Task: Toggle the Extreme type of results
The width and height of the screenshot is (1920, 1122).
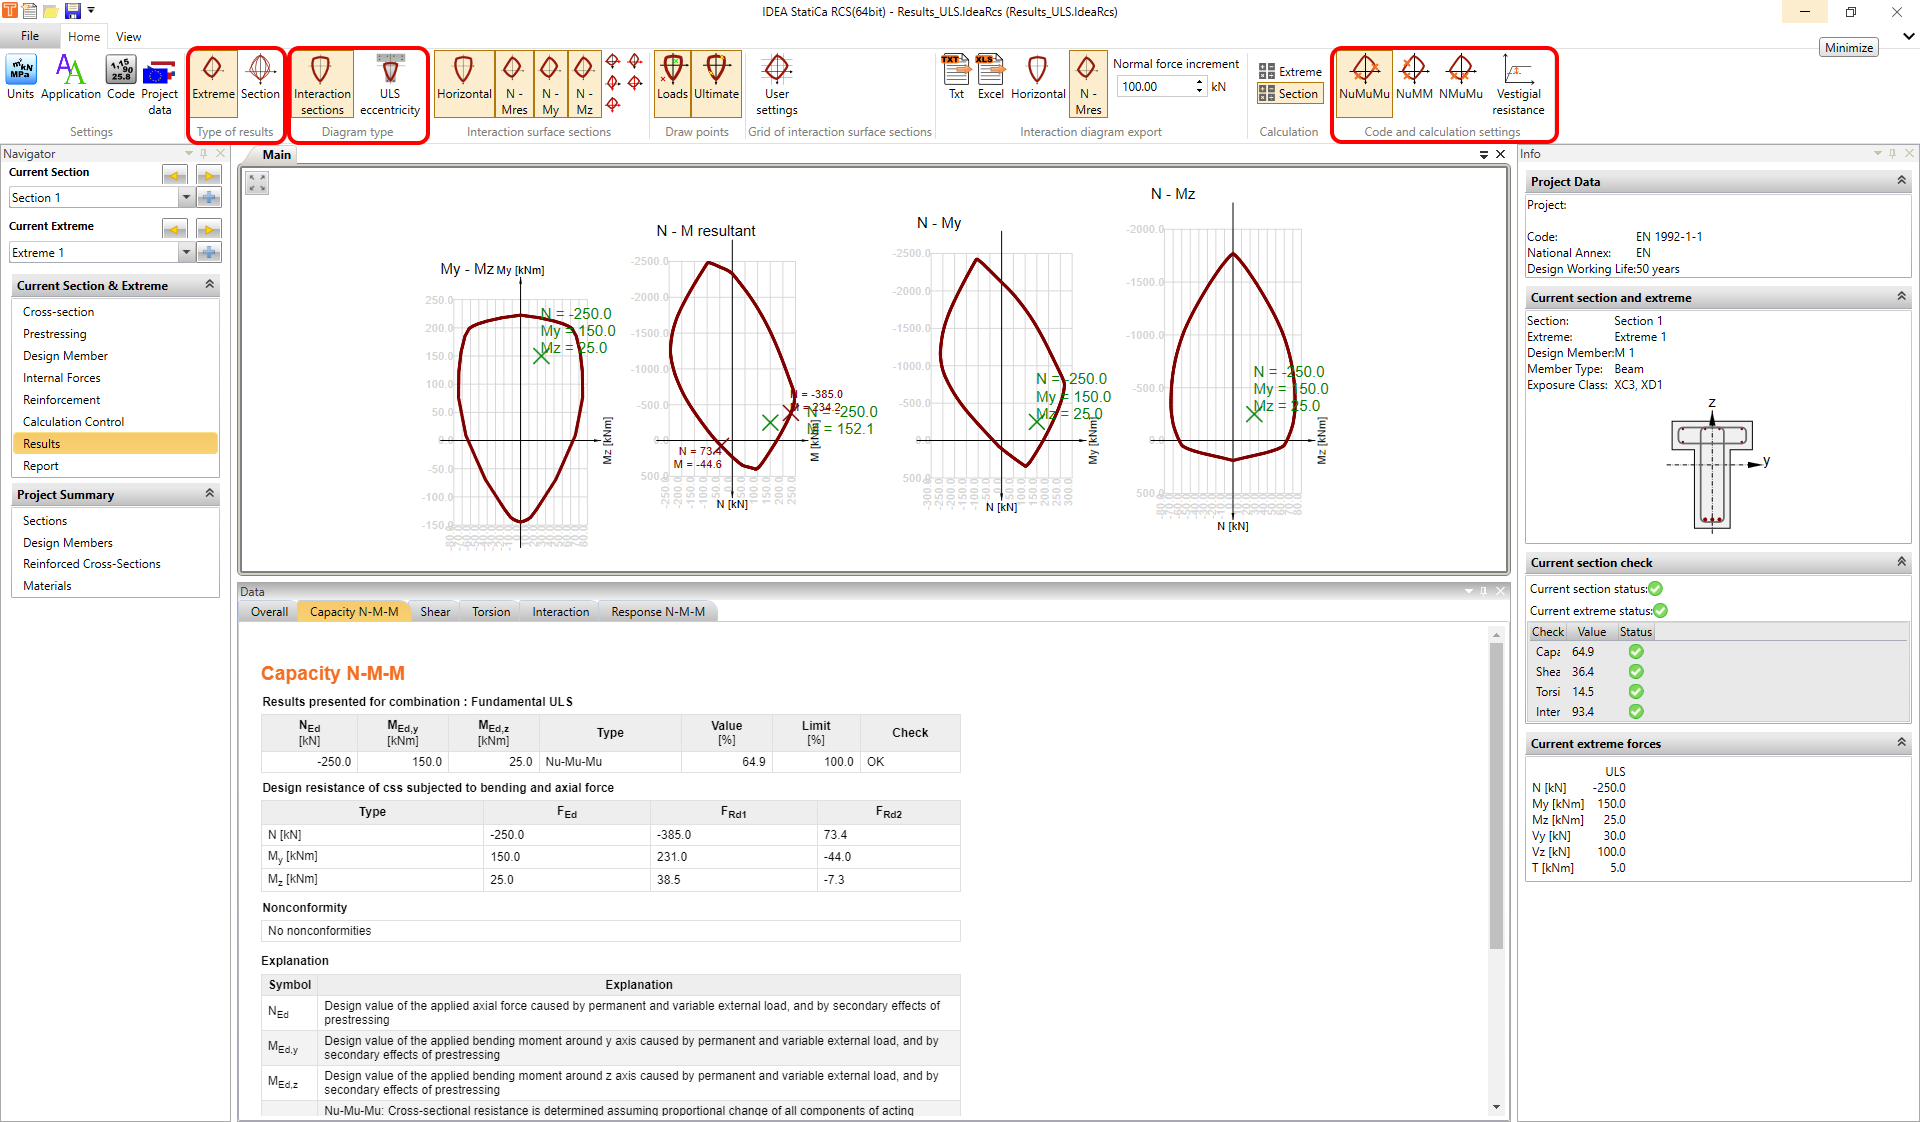Action: [x=213, y=78]
